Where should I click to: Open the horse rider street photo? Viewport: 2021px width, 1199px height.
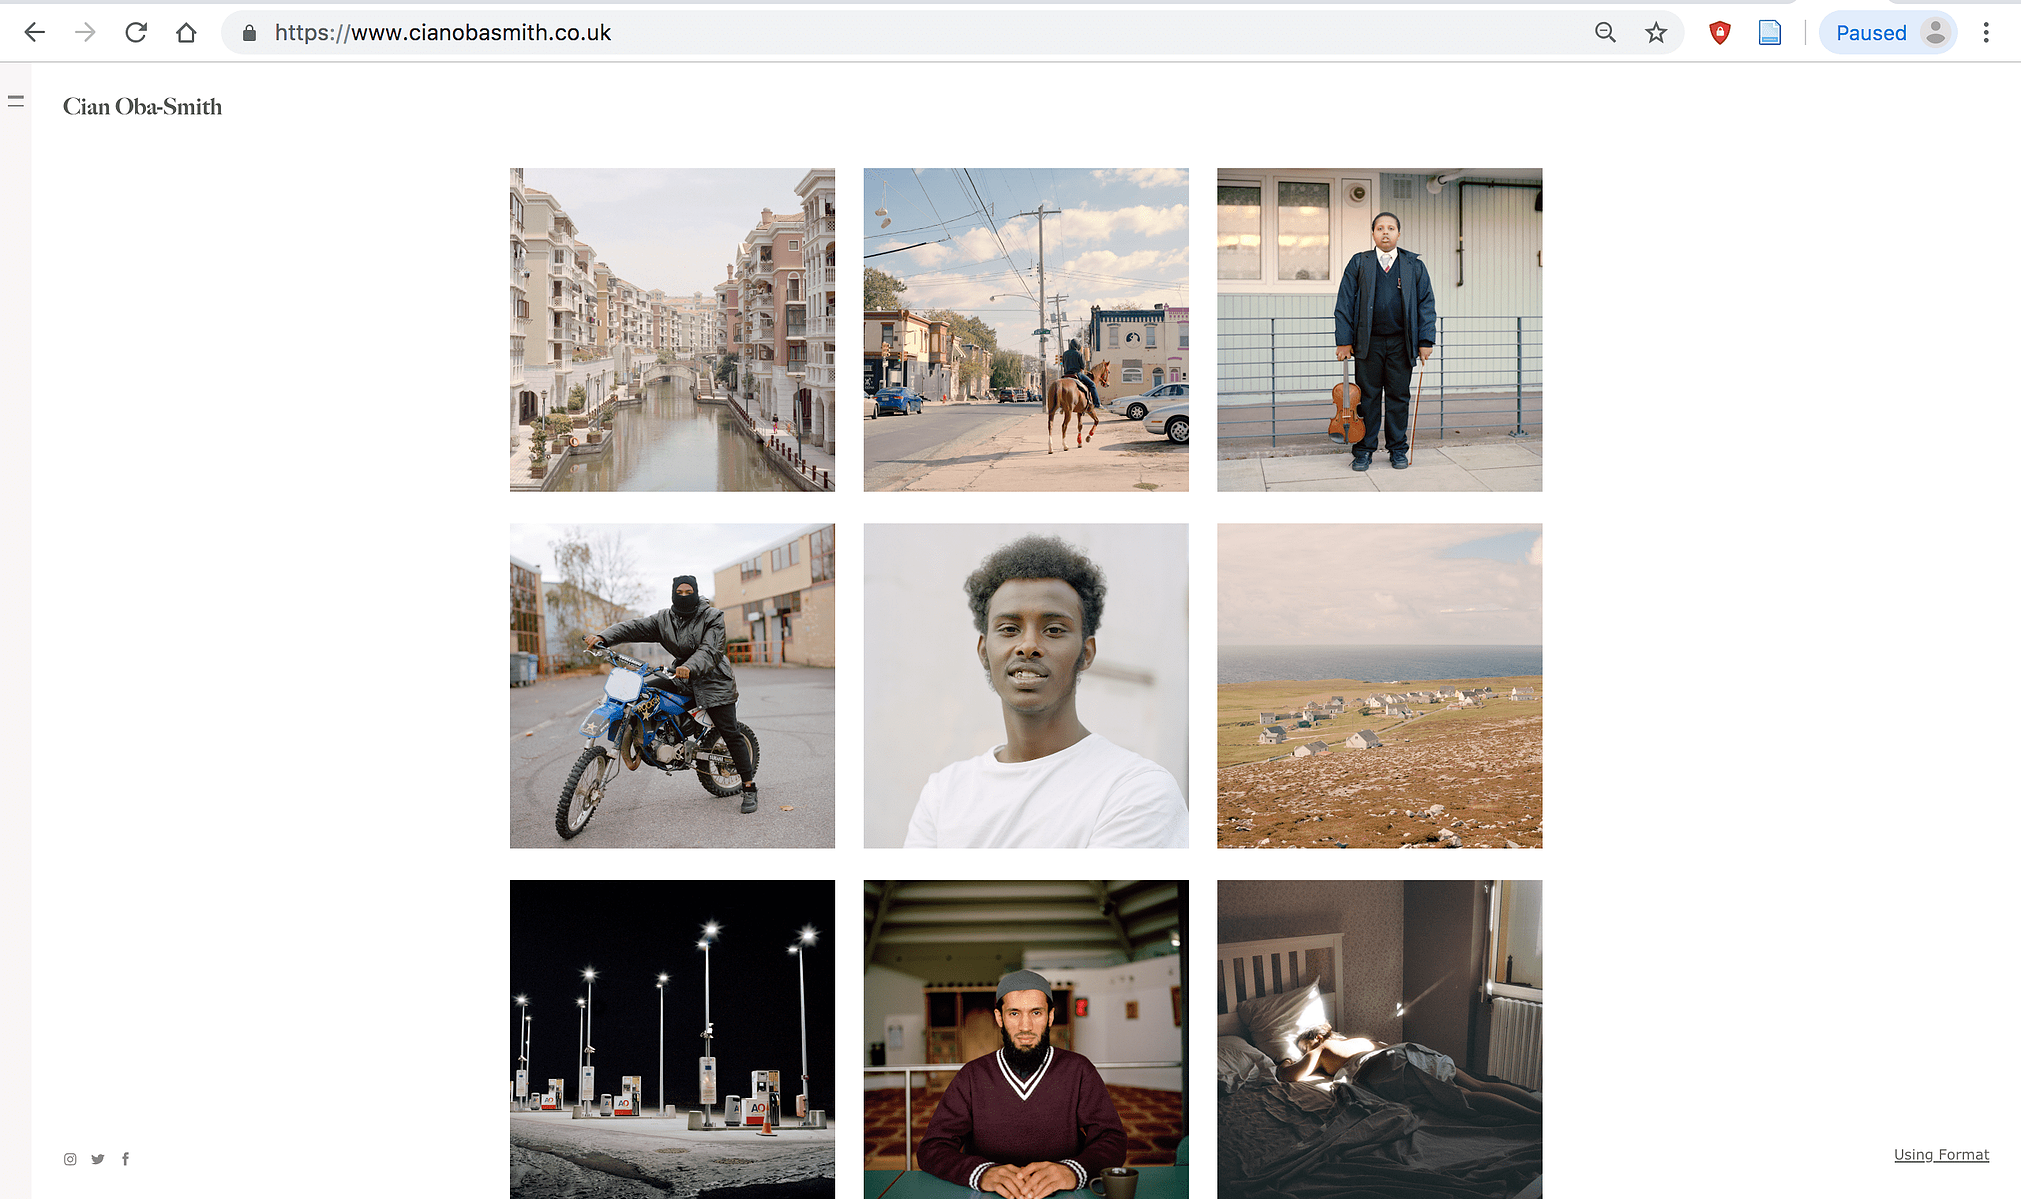click(x=1026, y=330)
